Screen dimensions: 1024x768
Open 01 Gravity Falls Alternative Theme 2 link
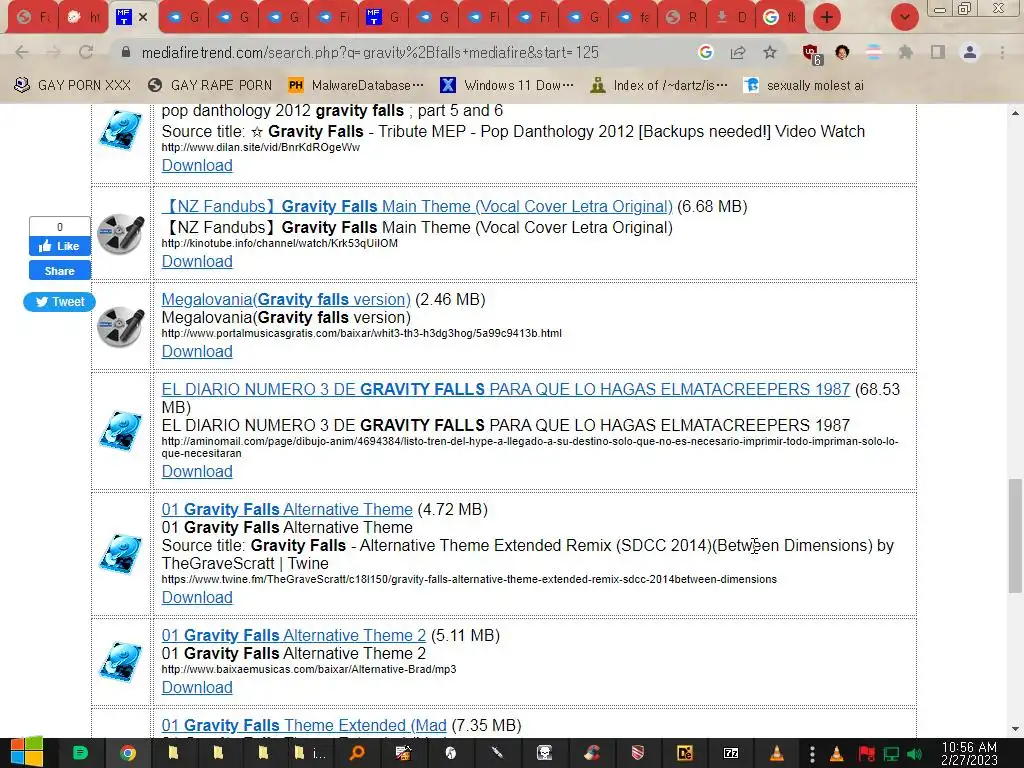pyautogui.click(x=293, y=635)
